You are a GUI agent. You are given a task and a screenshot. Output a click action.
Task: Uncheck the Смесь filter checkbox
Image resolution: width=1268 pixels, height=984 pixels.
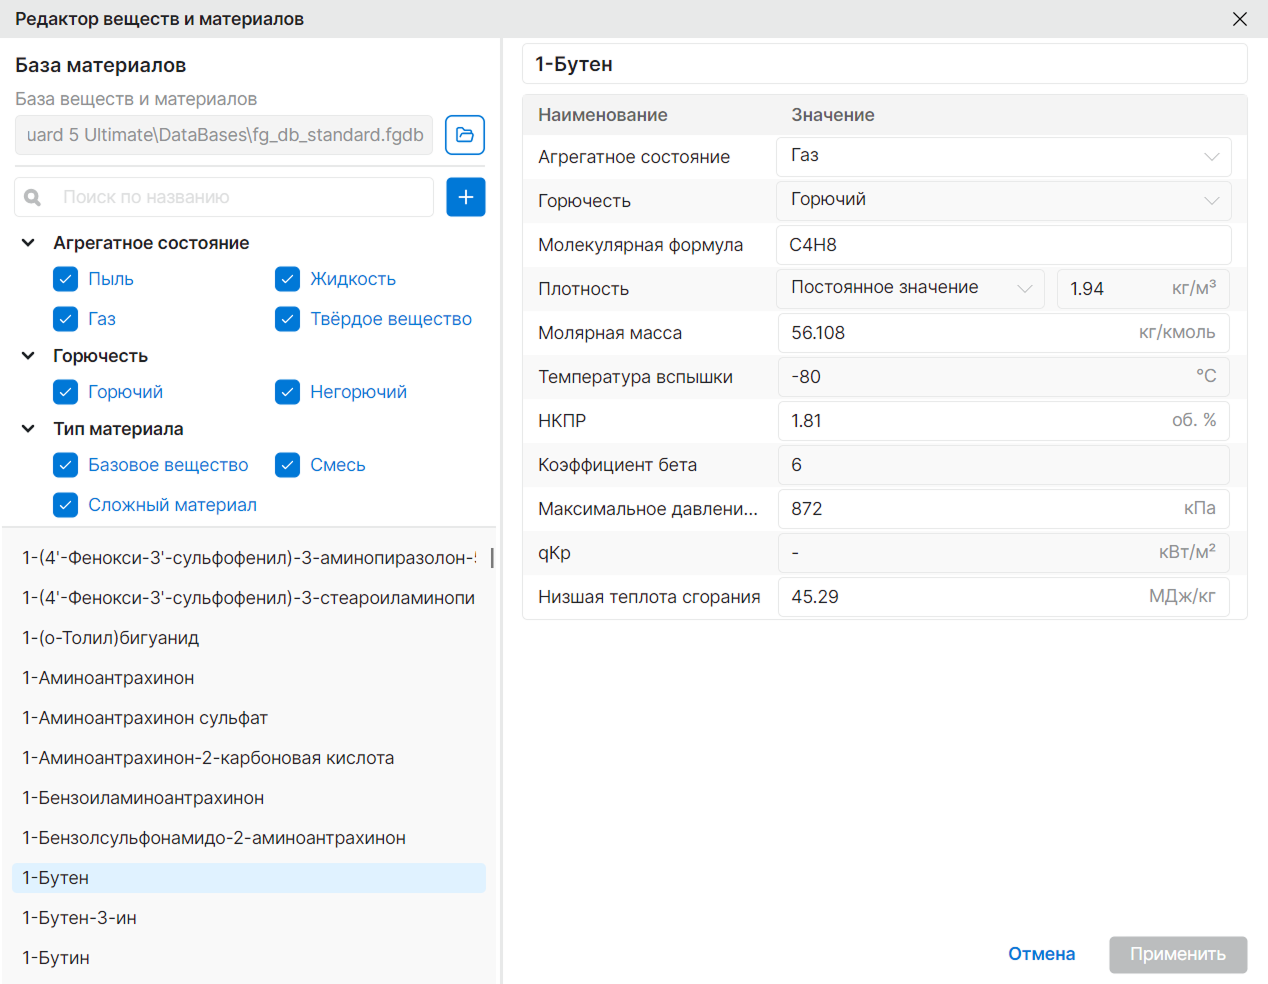(x=288, y=465)
